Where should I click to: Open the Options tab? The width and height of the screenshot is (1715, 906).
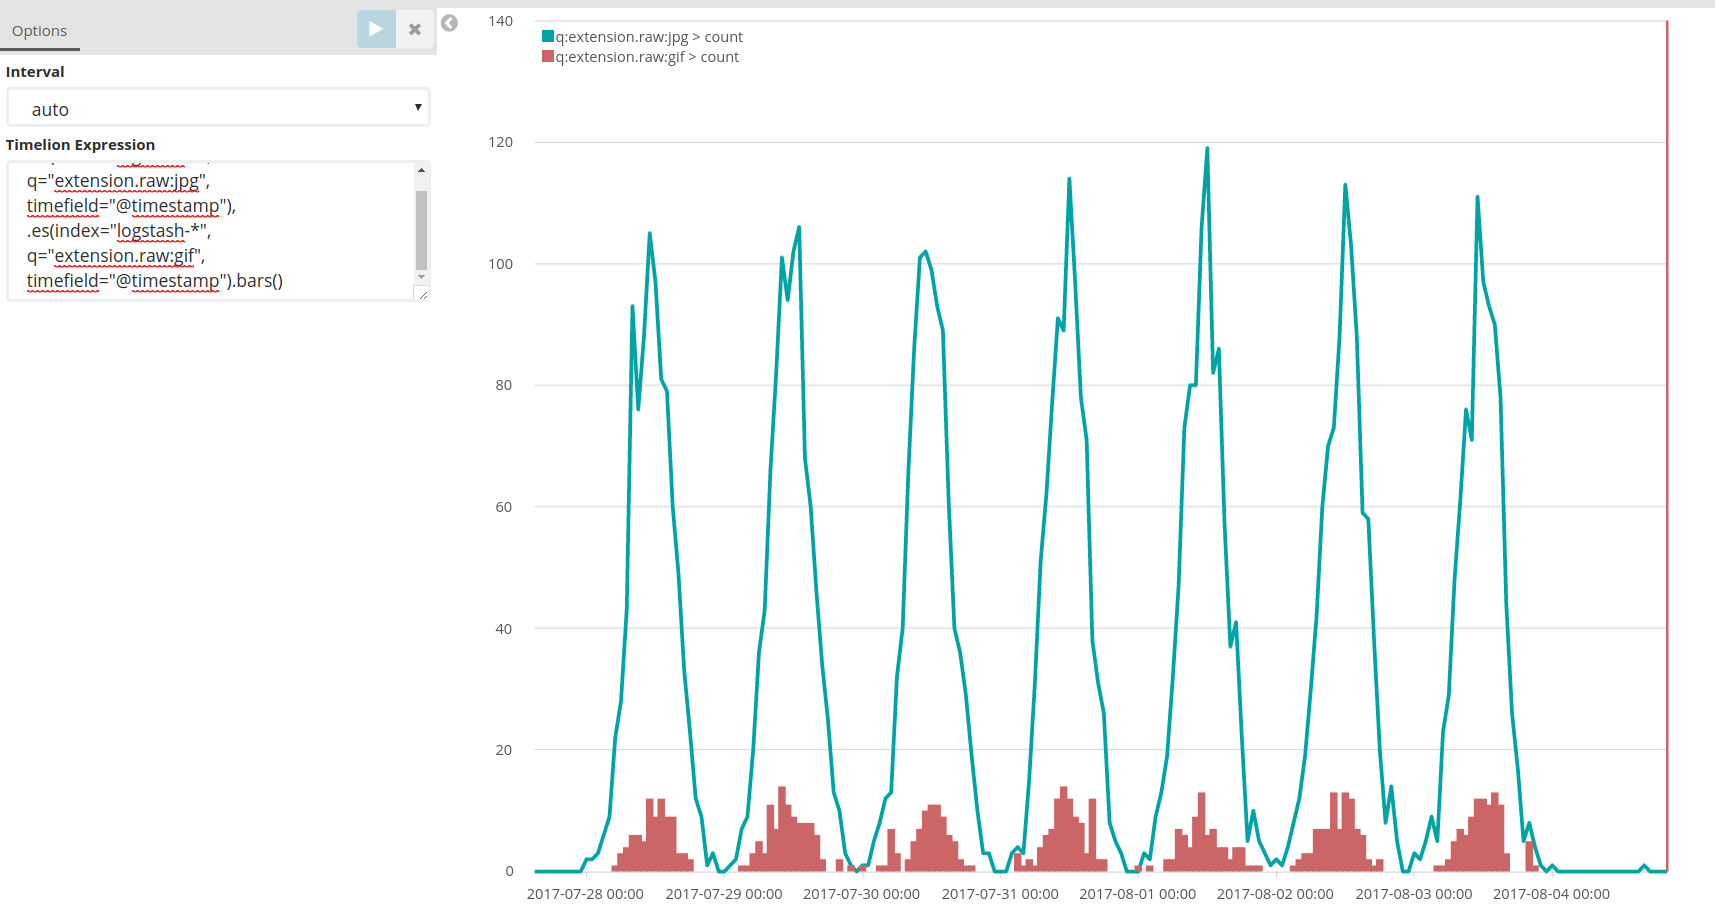point(40,31)
